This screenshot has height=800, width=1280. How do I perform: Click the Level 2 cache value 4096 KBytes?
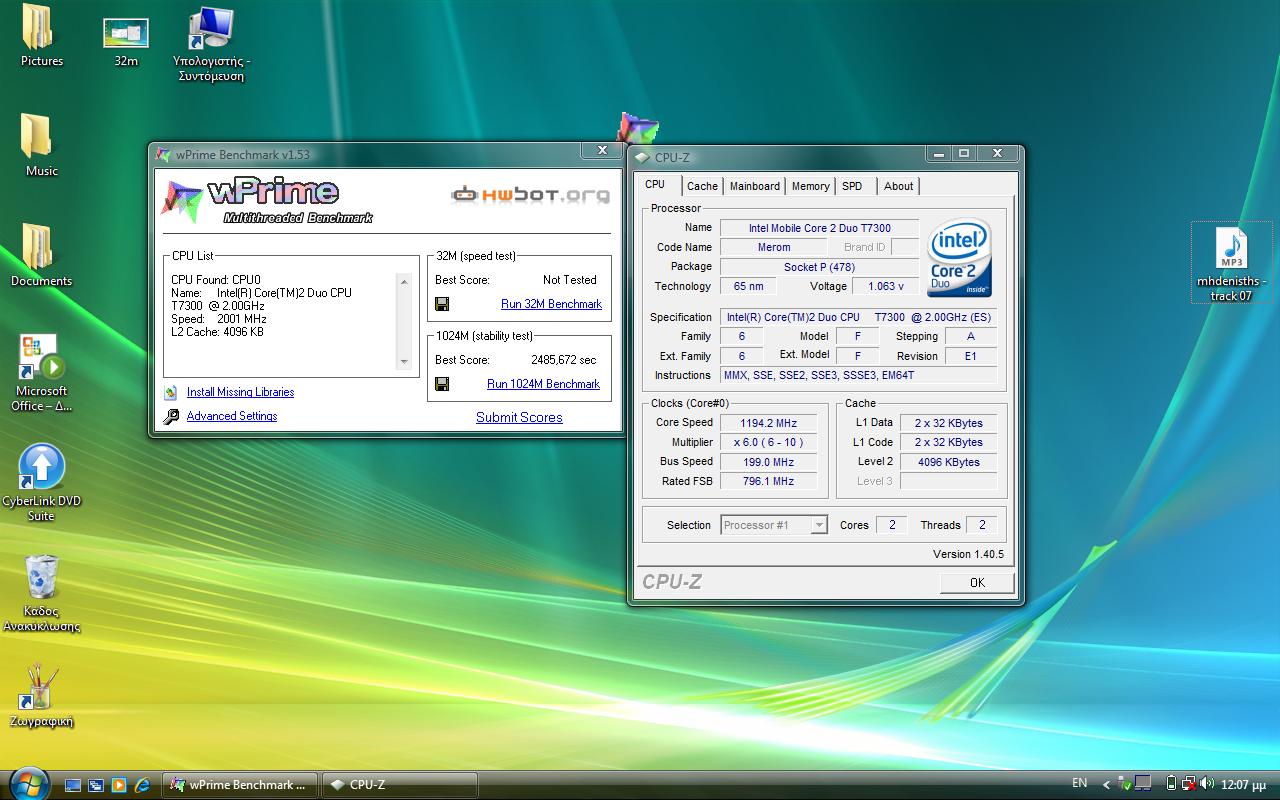coord(948,462)
